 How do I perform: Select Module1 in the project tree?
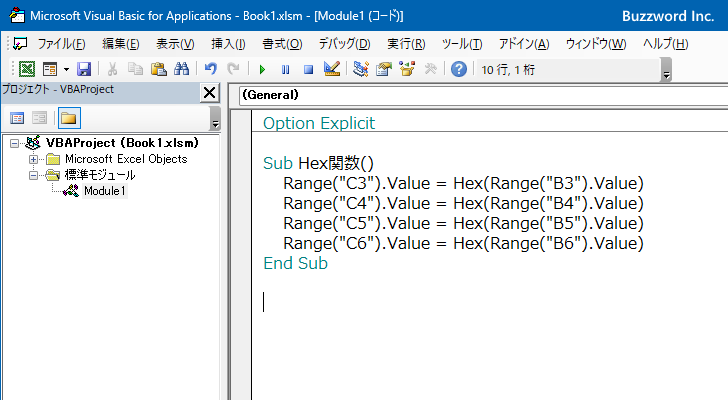point(104,191)
